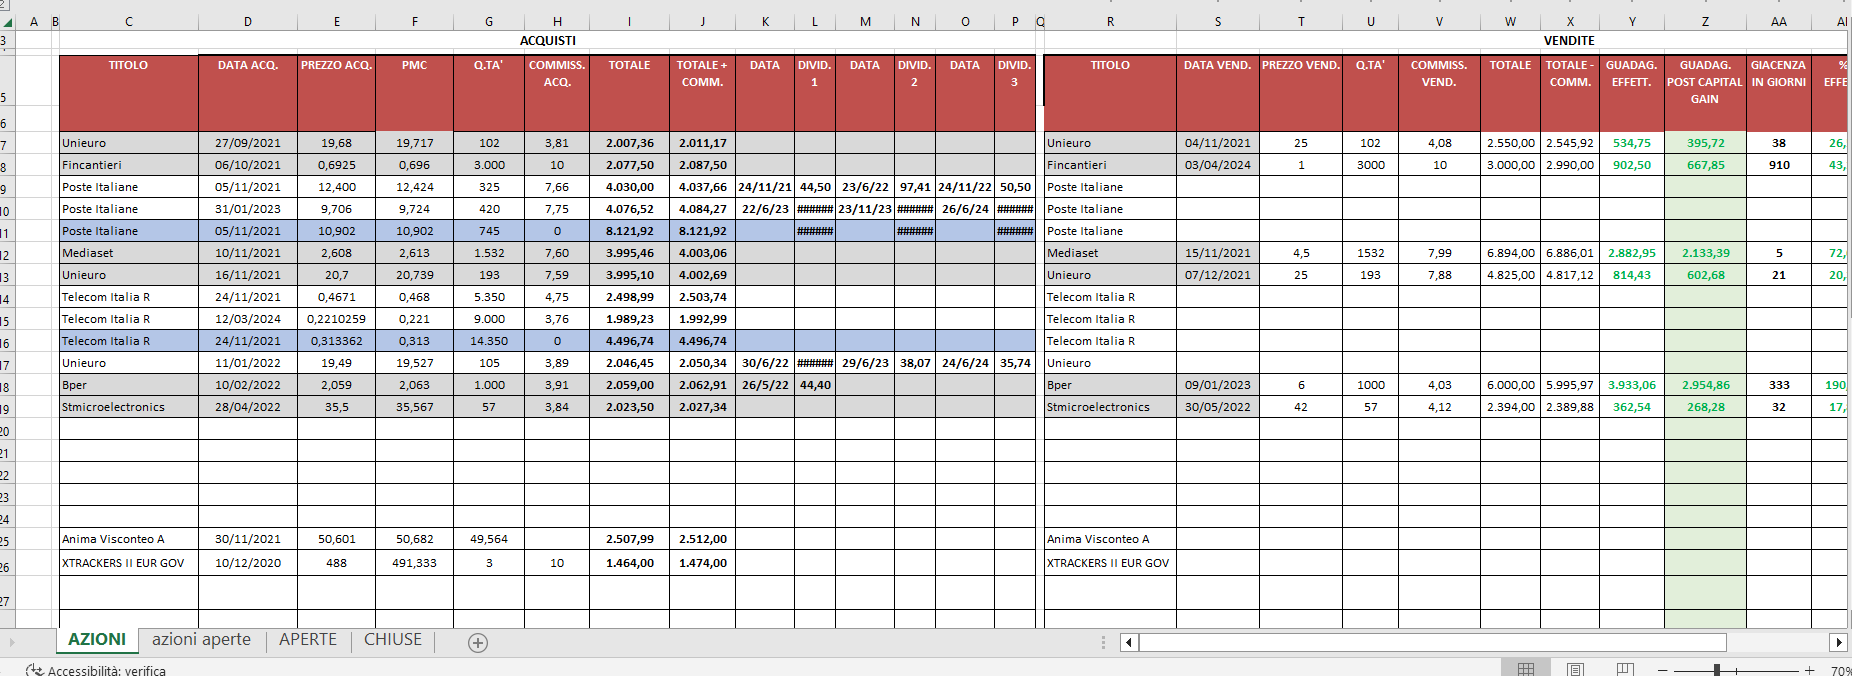1852x676 pixels.
Task: Click the PMC value 12,424
Action: click(x=414, y=187)
